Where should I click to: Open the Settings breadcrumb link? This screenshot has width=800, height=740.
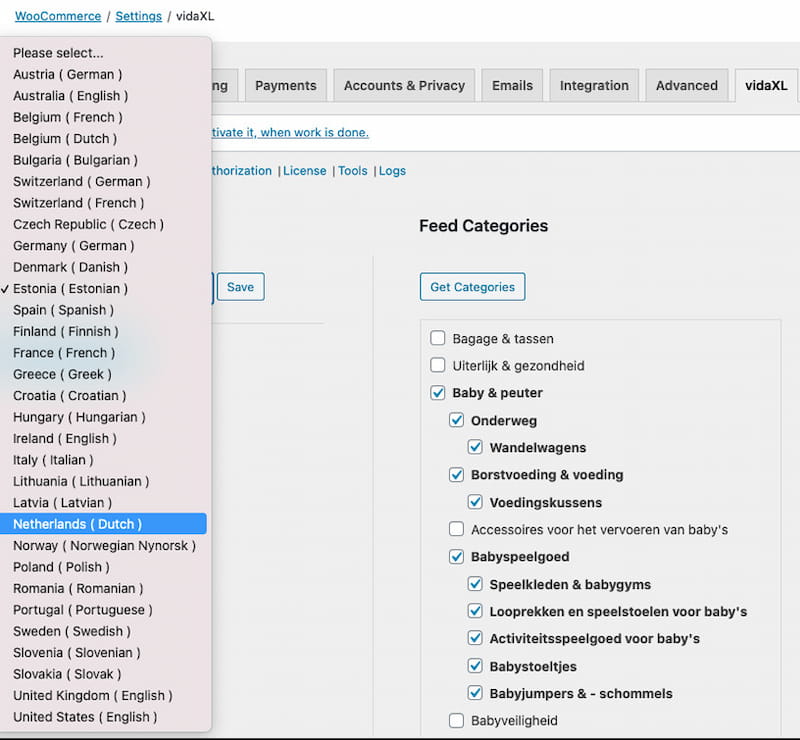pyautogui.click(x=138, y=15)
